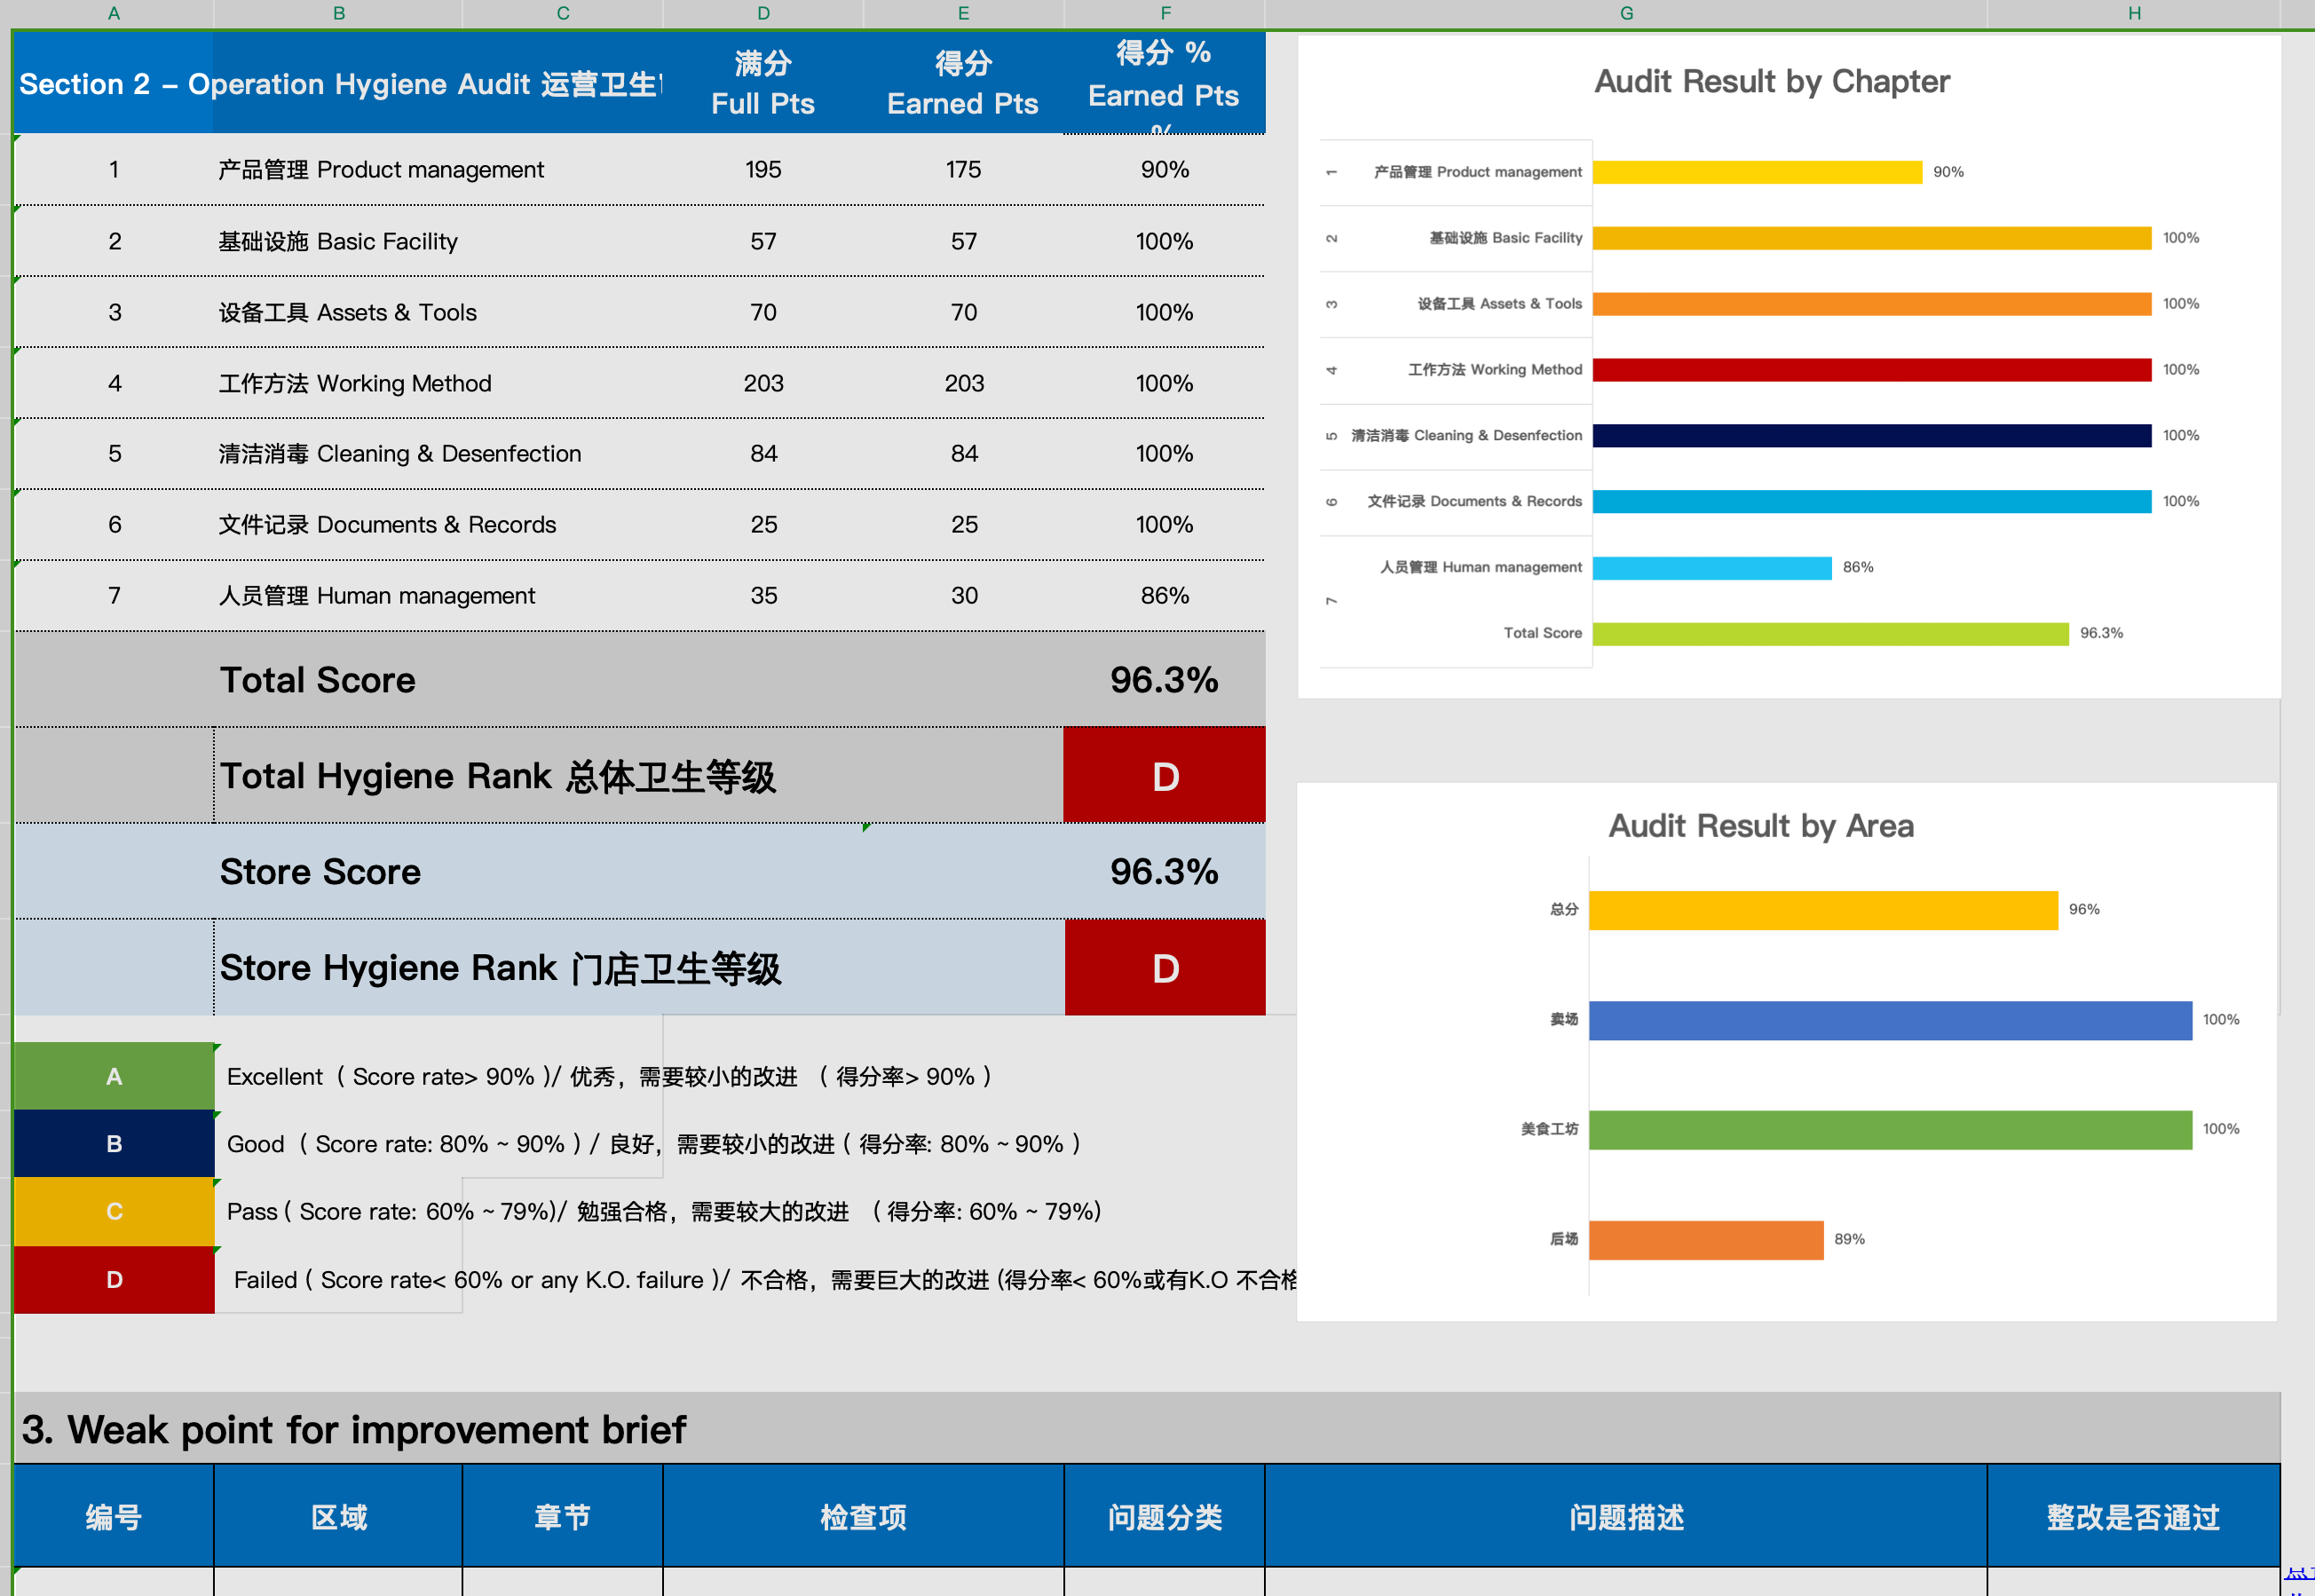This screenshot has width=2315, height=1596.
Task: Click the Total Score green chart bar
Action: 1831,634
